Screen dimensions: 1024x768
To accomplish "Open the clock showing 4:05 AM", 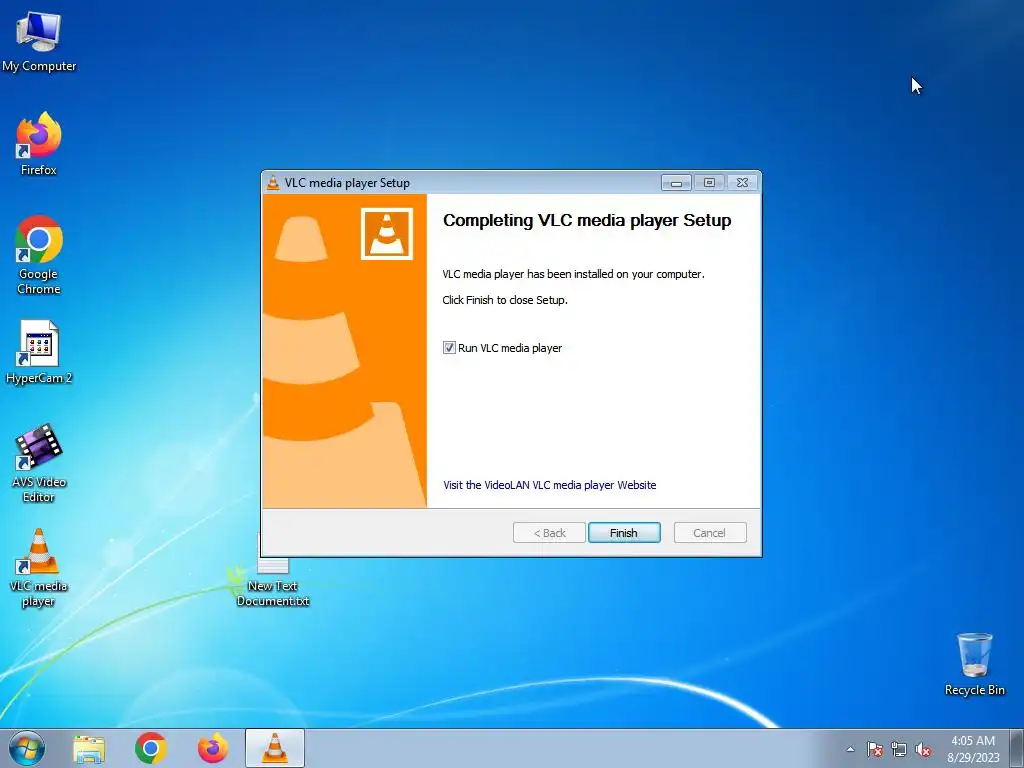I will (x=973, y=749).
